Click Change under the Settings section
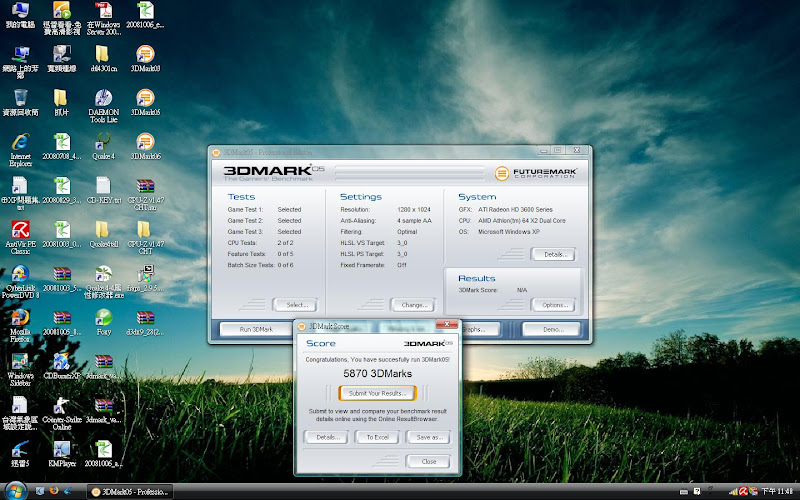Image resolution: width=800 pixels, height=500 pixels. tap(413, 304)
